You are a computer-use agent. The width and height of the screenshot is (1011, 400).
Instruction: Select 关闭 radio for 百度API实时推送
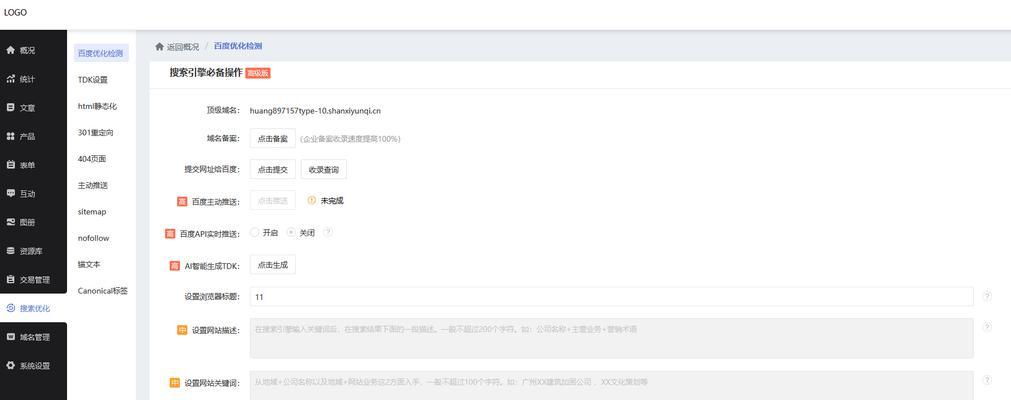click(x=291, y=232)
